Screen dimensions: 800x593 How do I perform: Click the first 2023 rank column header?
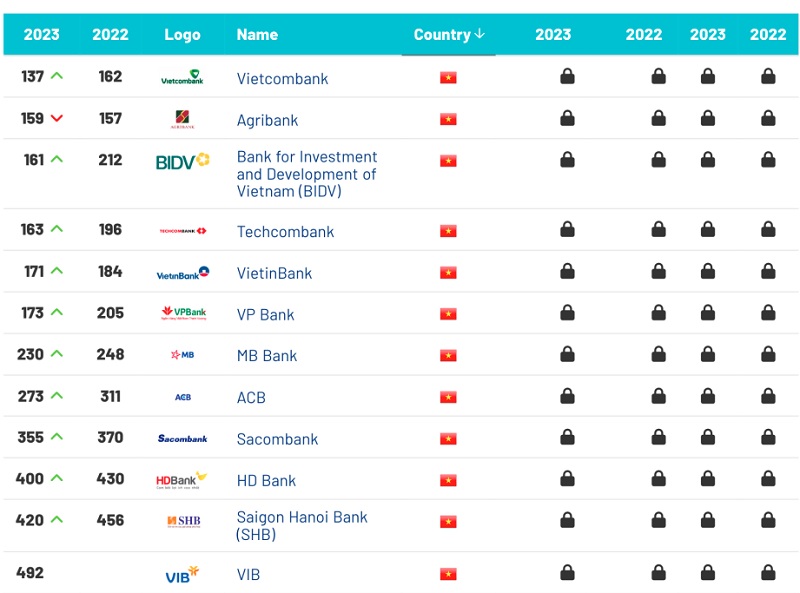[x=41, y=35]
